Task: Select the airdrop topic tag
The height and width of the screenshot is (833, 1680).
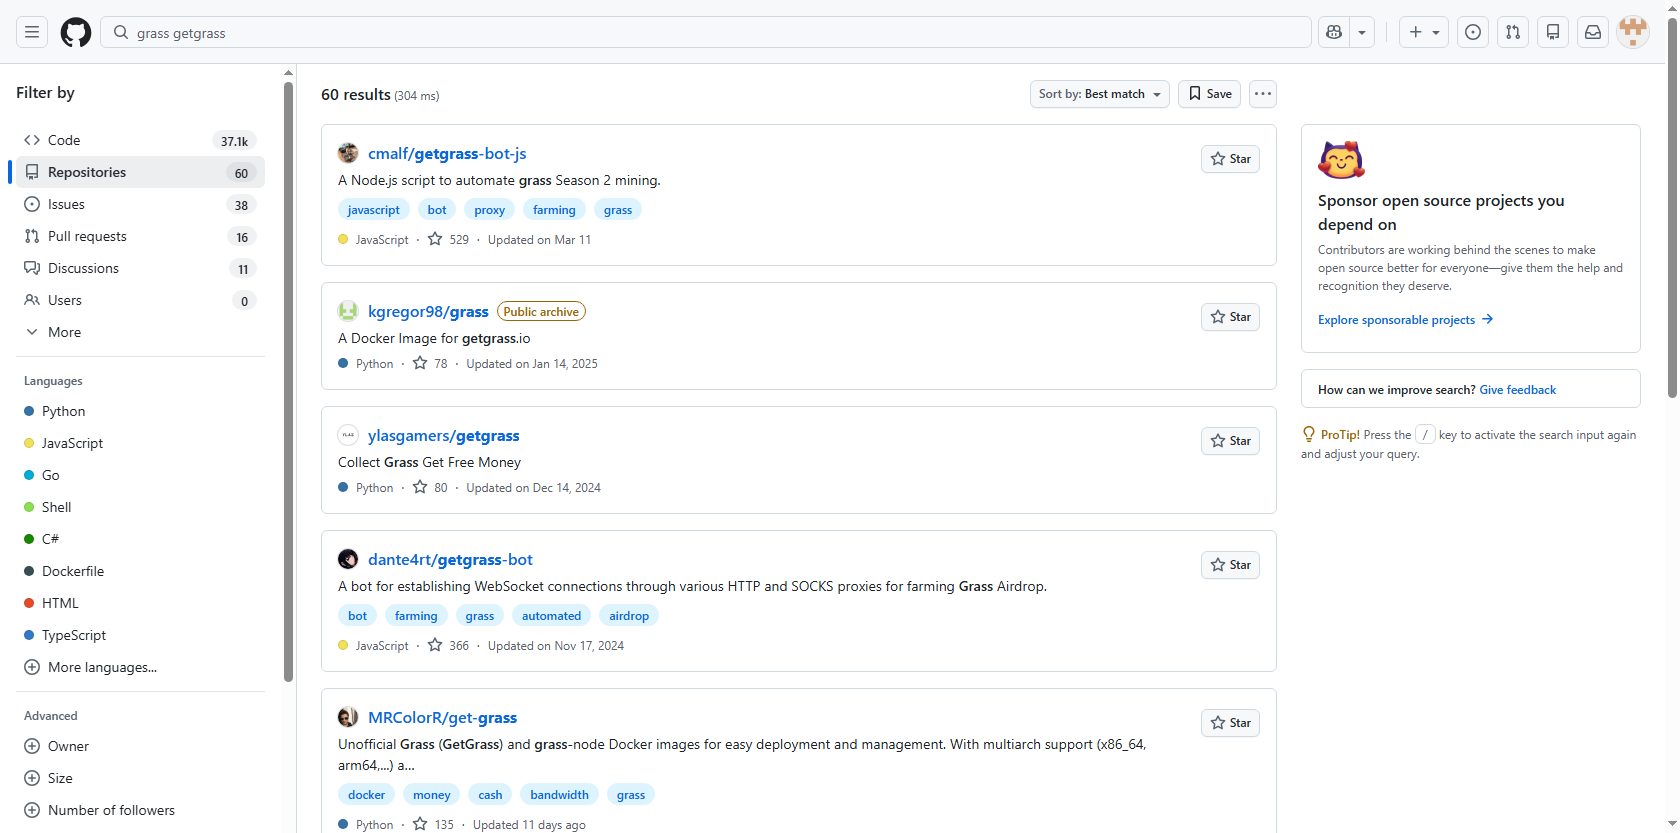Action: coord(629,616)
